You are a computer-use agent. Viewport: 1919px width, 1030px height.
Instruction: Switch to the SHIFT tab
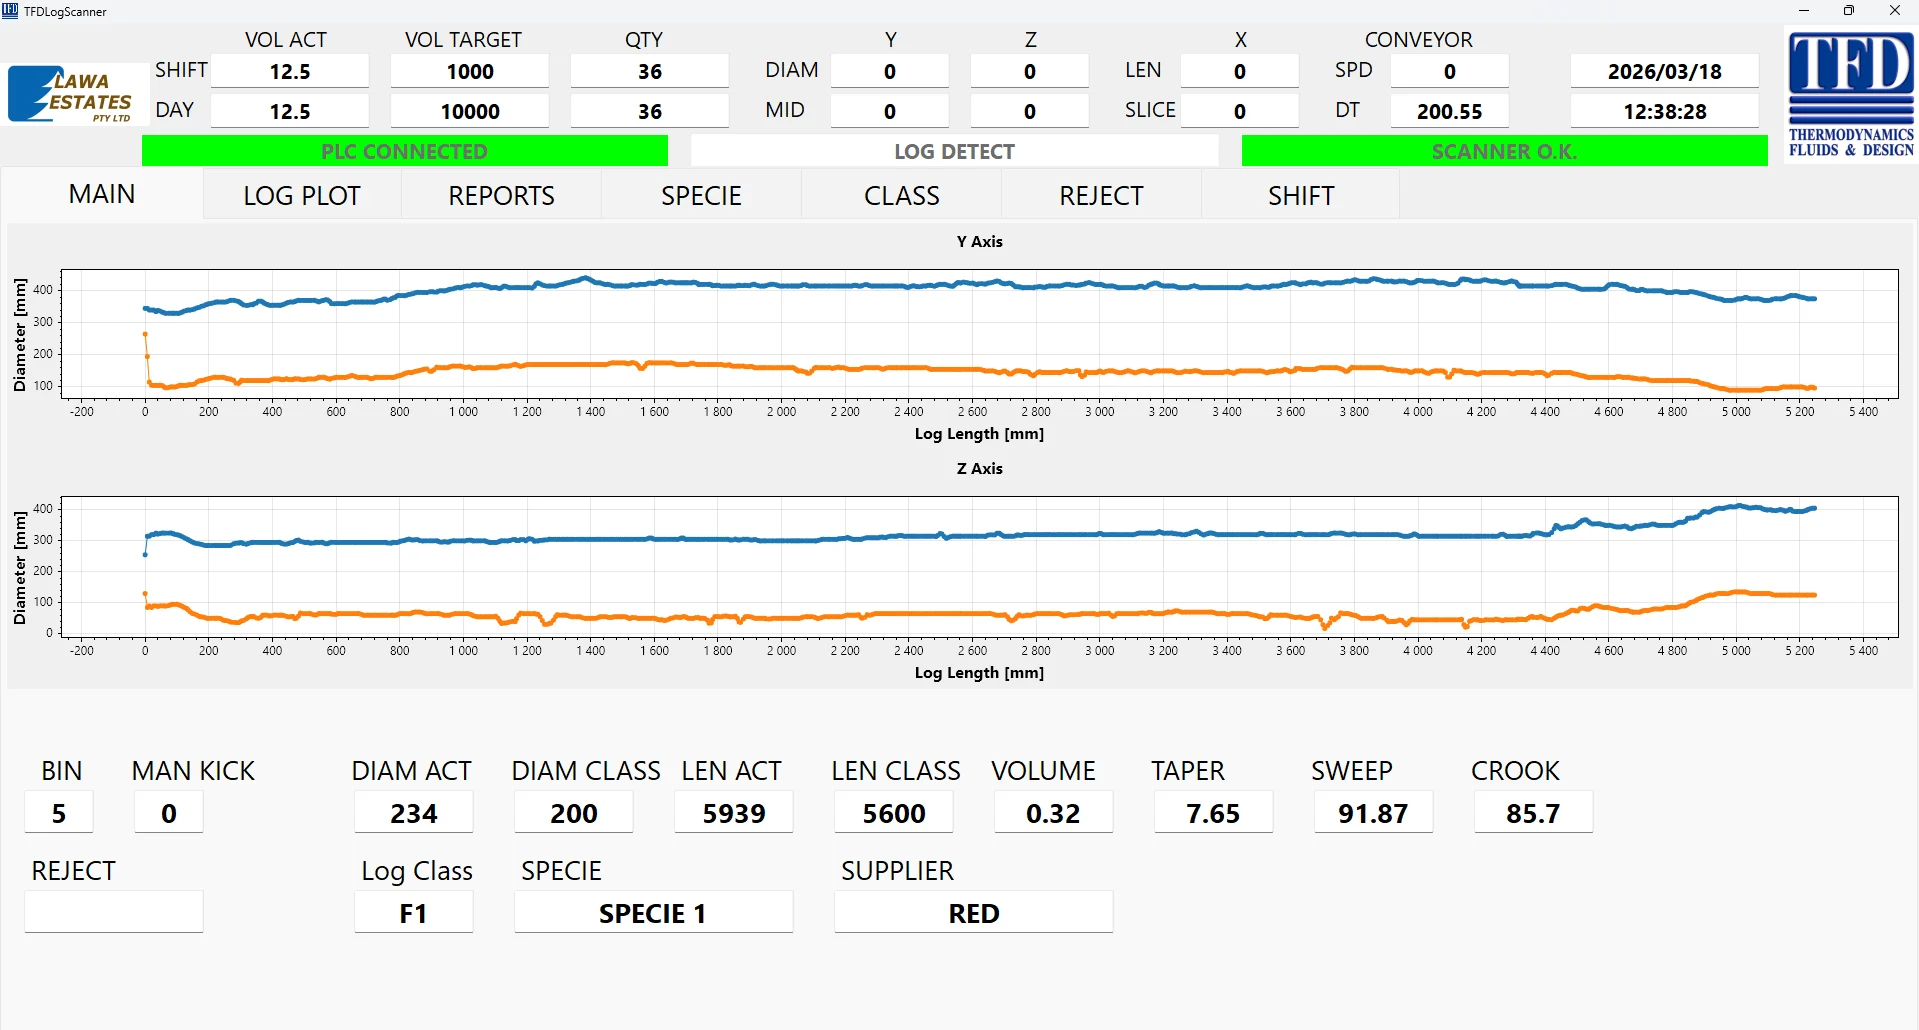pos(1300,196)
